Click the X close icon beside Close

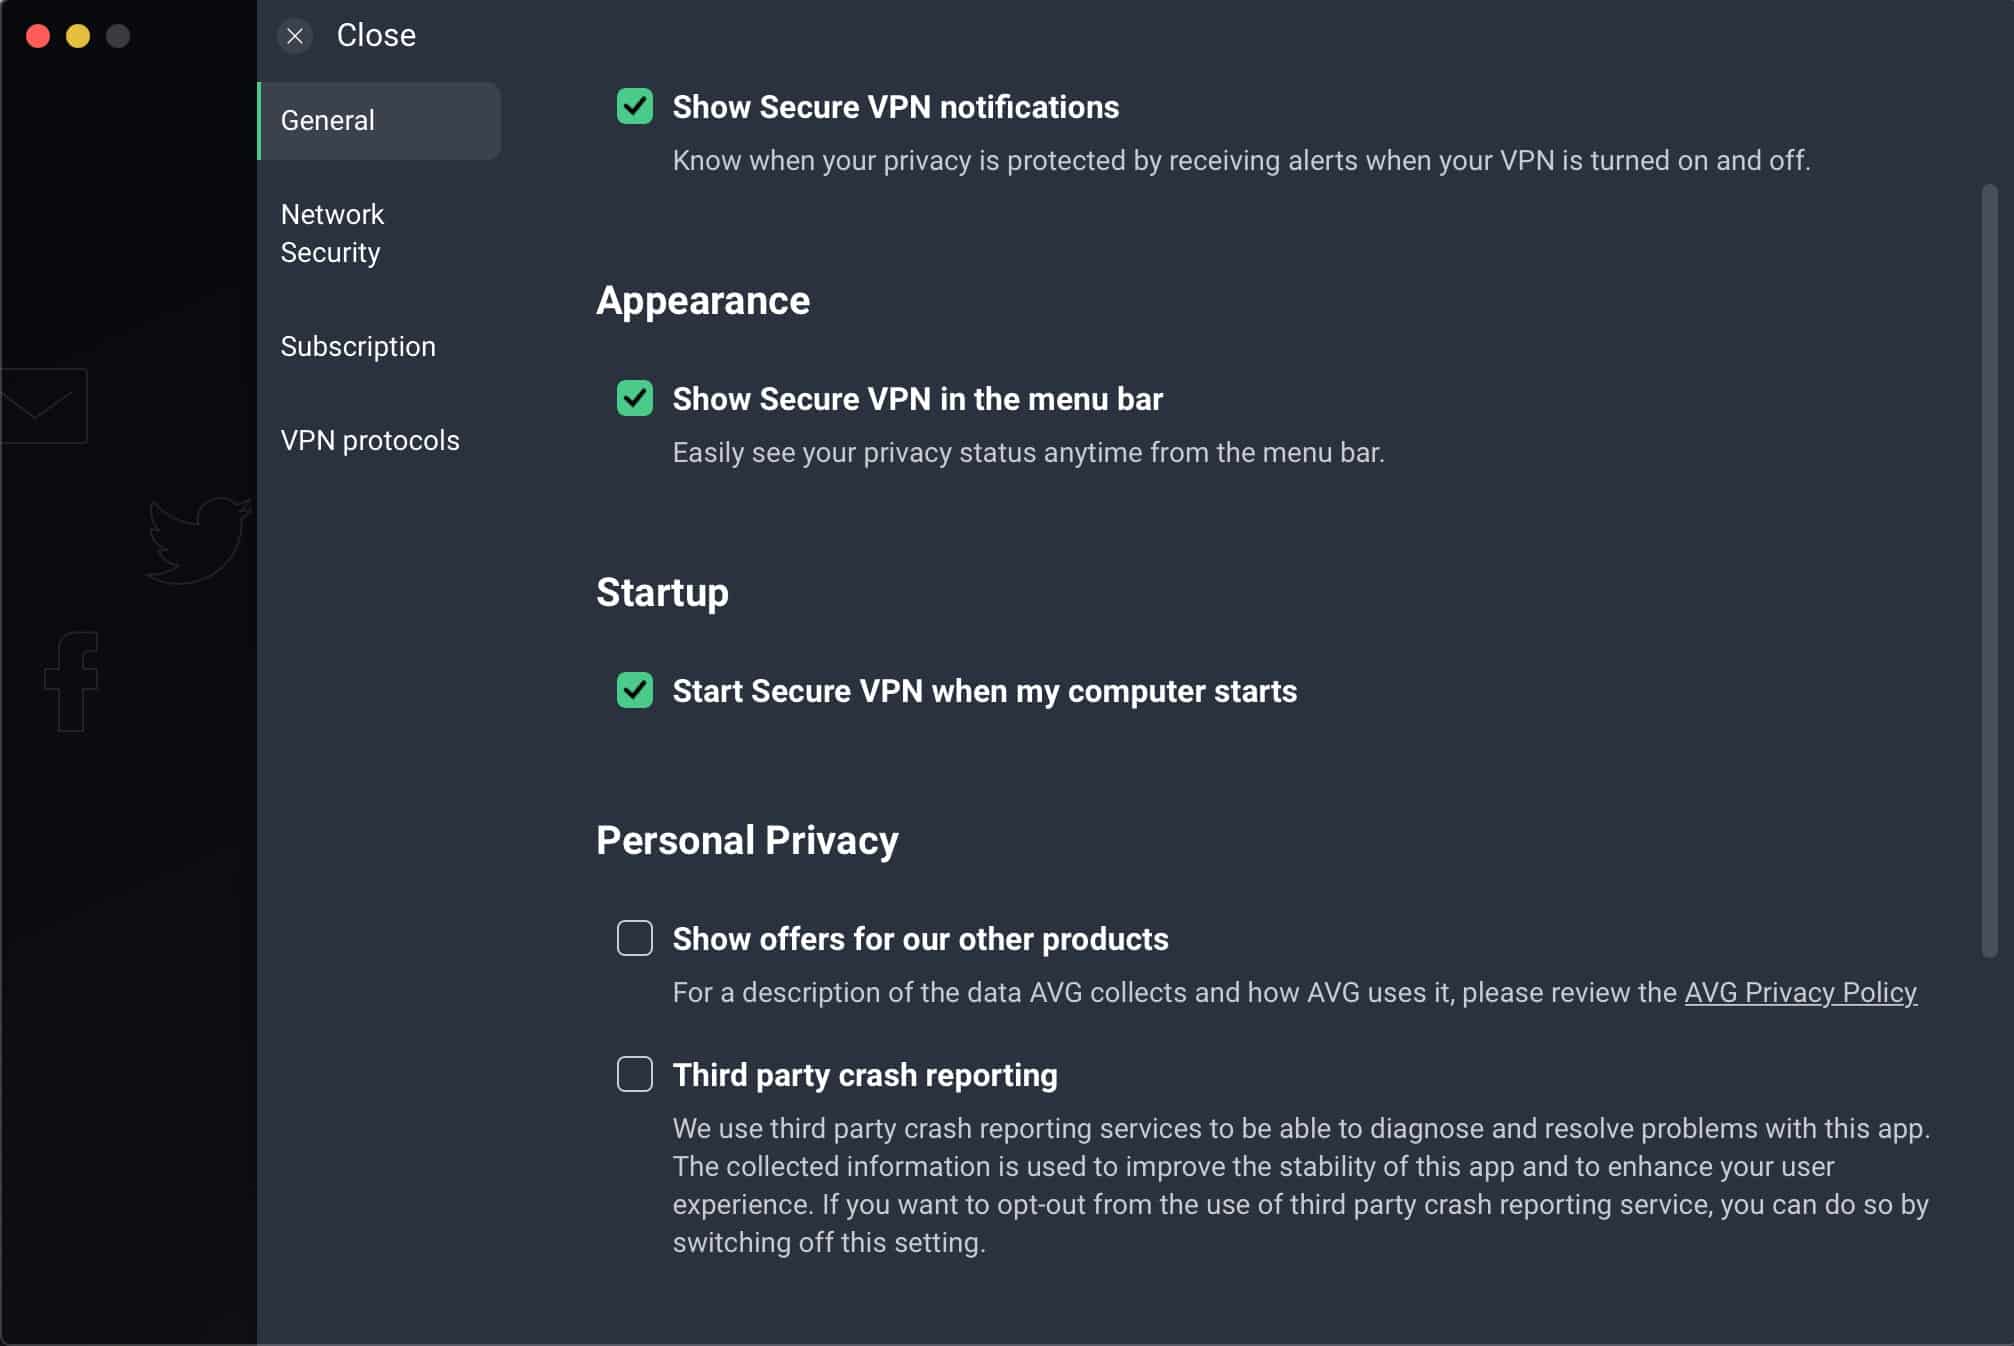point(295,36)
